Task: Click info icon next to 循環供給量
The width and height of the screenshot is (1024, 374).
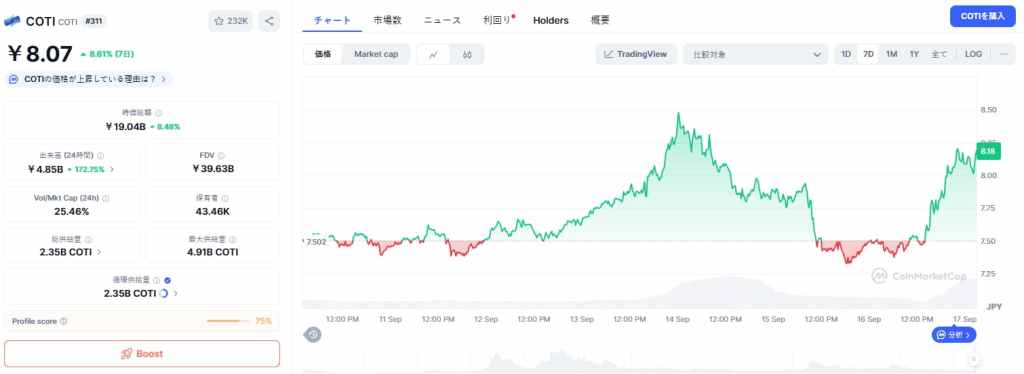Action: click(157, 281)
